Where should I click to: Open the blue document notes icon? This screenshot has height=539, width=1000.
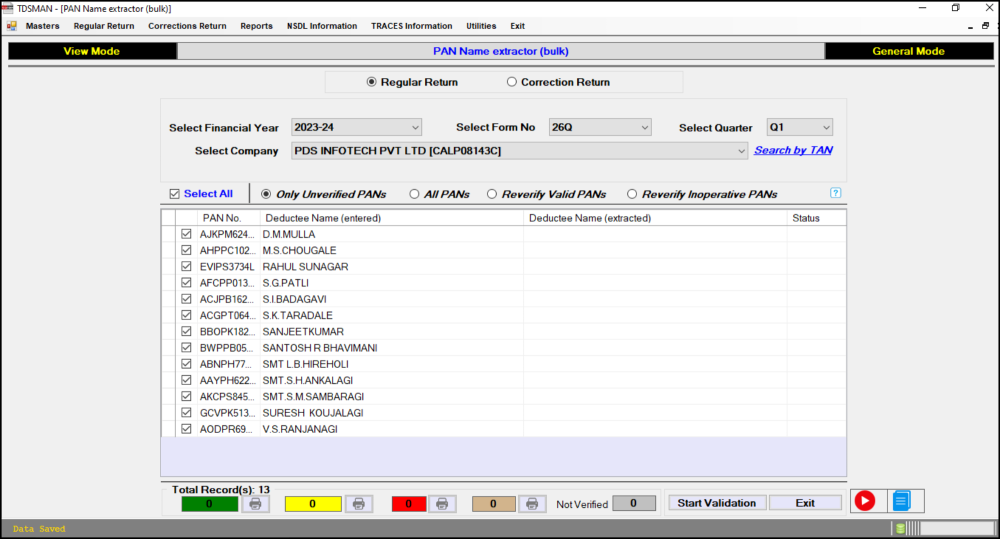(x=901, y=501)
